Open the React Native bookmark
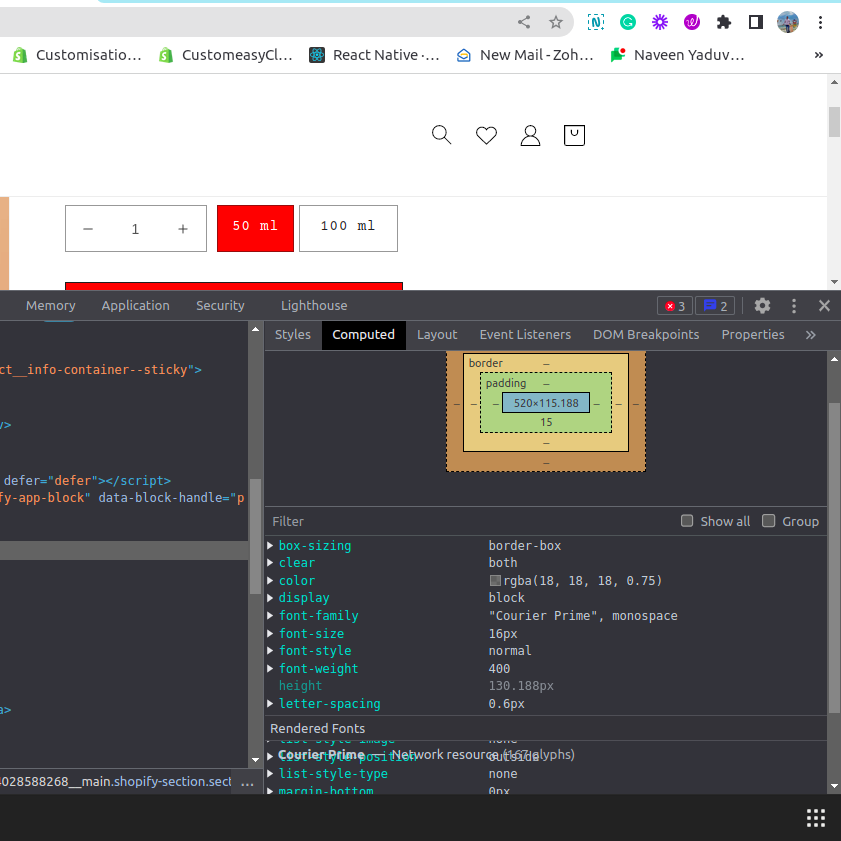 (x=374, y=55)
